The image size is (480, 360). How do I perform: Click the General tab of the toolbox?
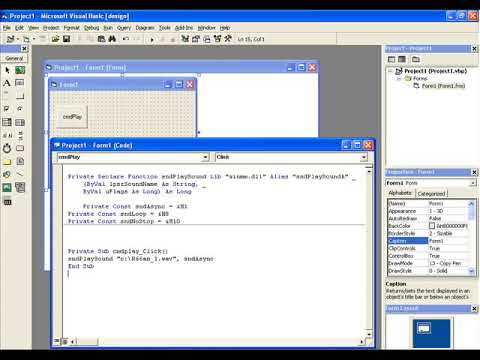pos(14,58)
